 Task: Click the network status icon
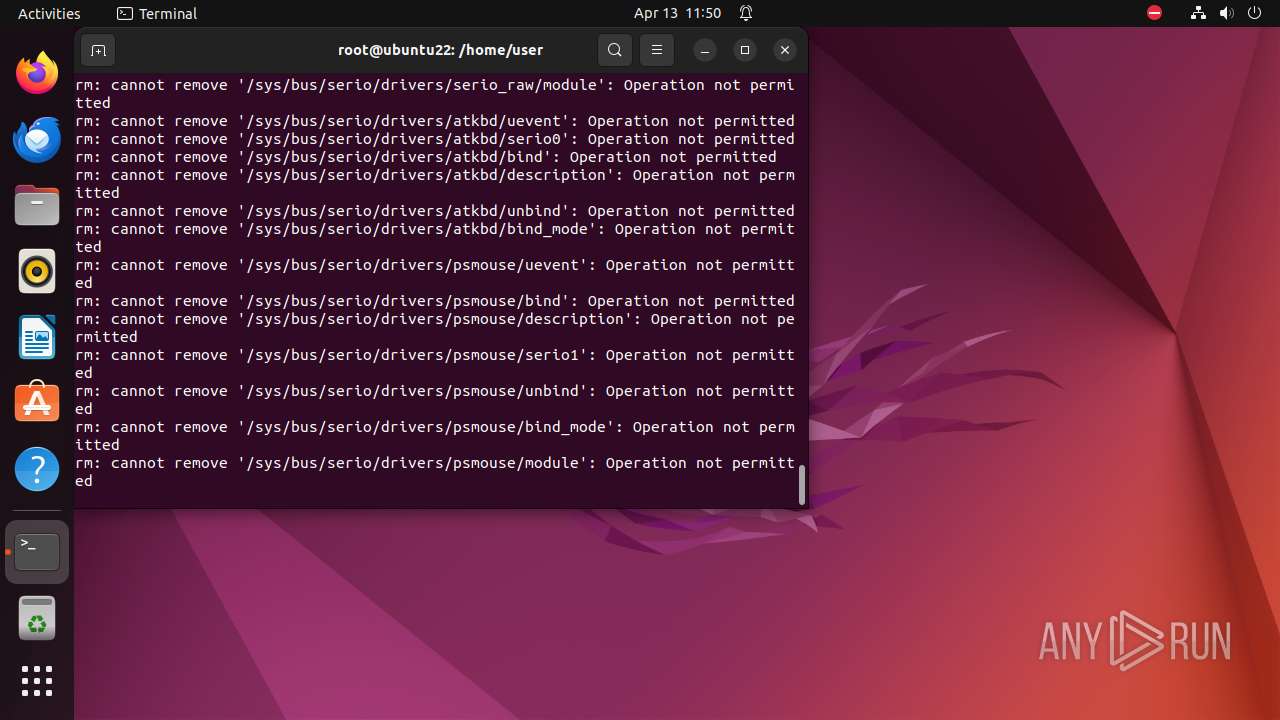pos(1198,13)
